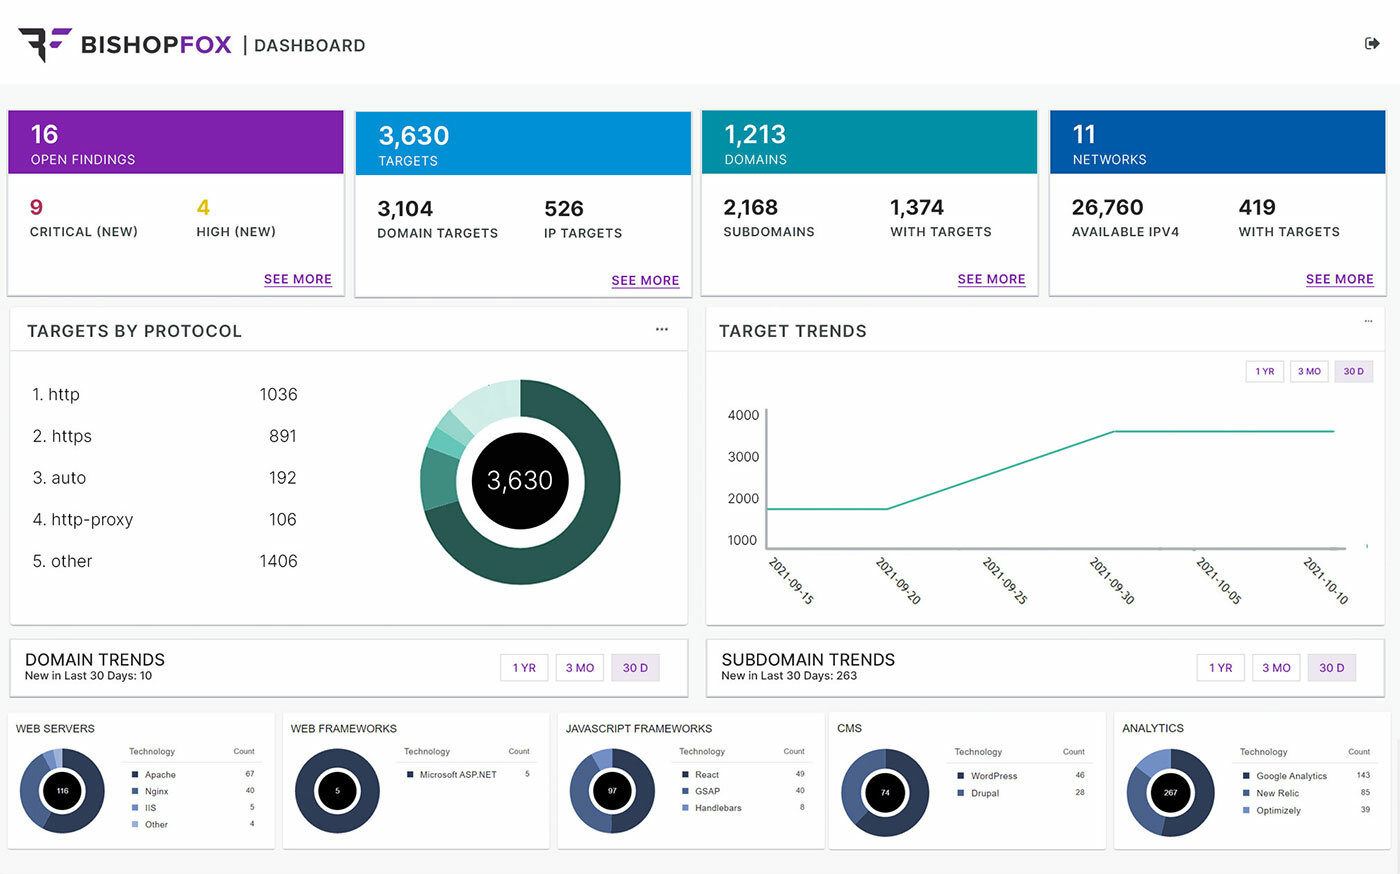Set Subdomain Trends to 30 D
This screenshot has width=1400, height=874.
coord(1331,668)
